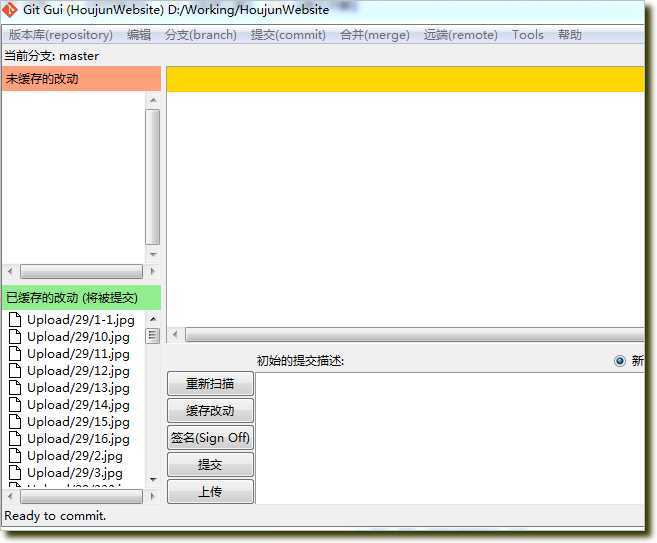Open the 远端(remote) menu
The image size is (657, 543).
pyautogui.click(x=460, y=35)
